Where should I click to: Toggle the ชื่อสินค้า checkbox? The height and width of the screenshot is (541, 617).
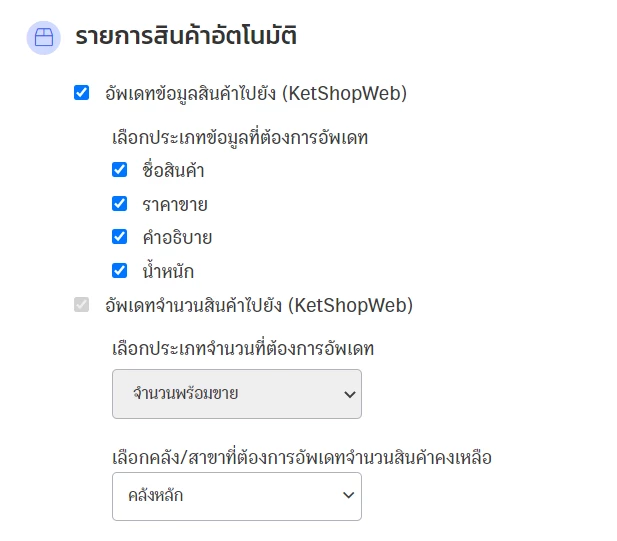click(119, 170)
